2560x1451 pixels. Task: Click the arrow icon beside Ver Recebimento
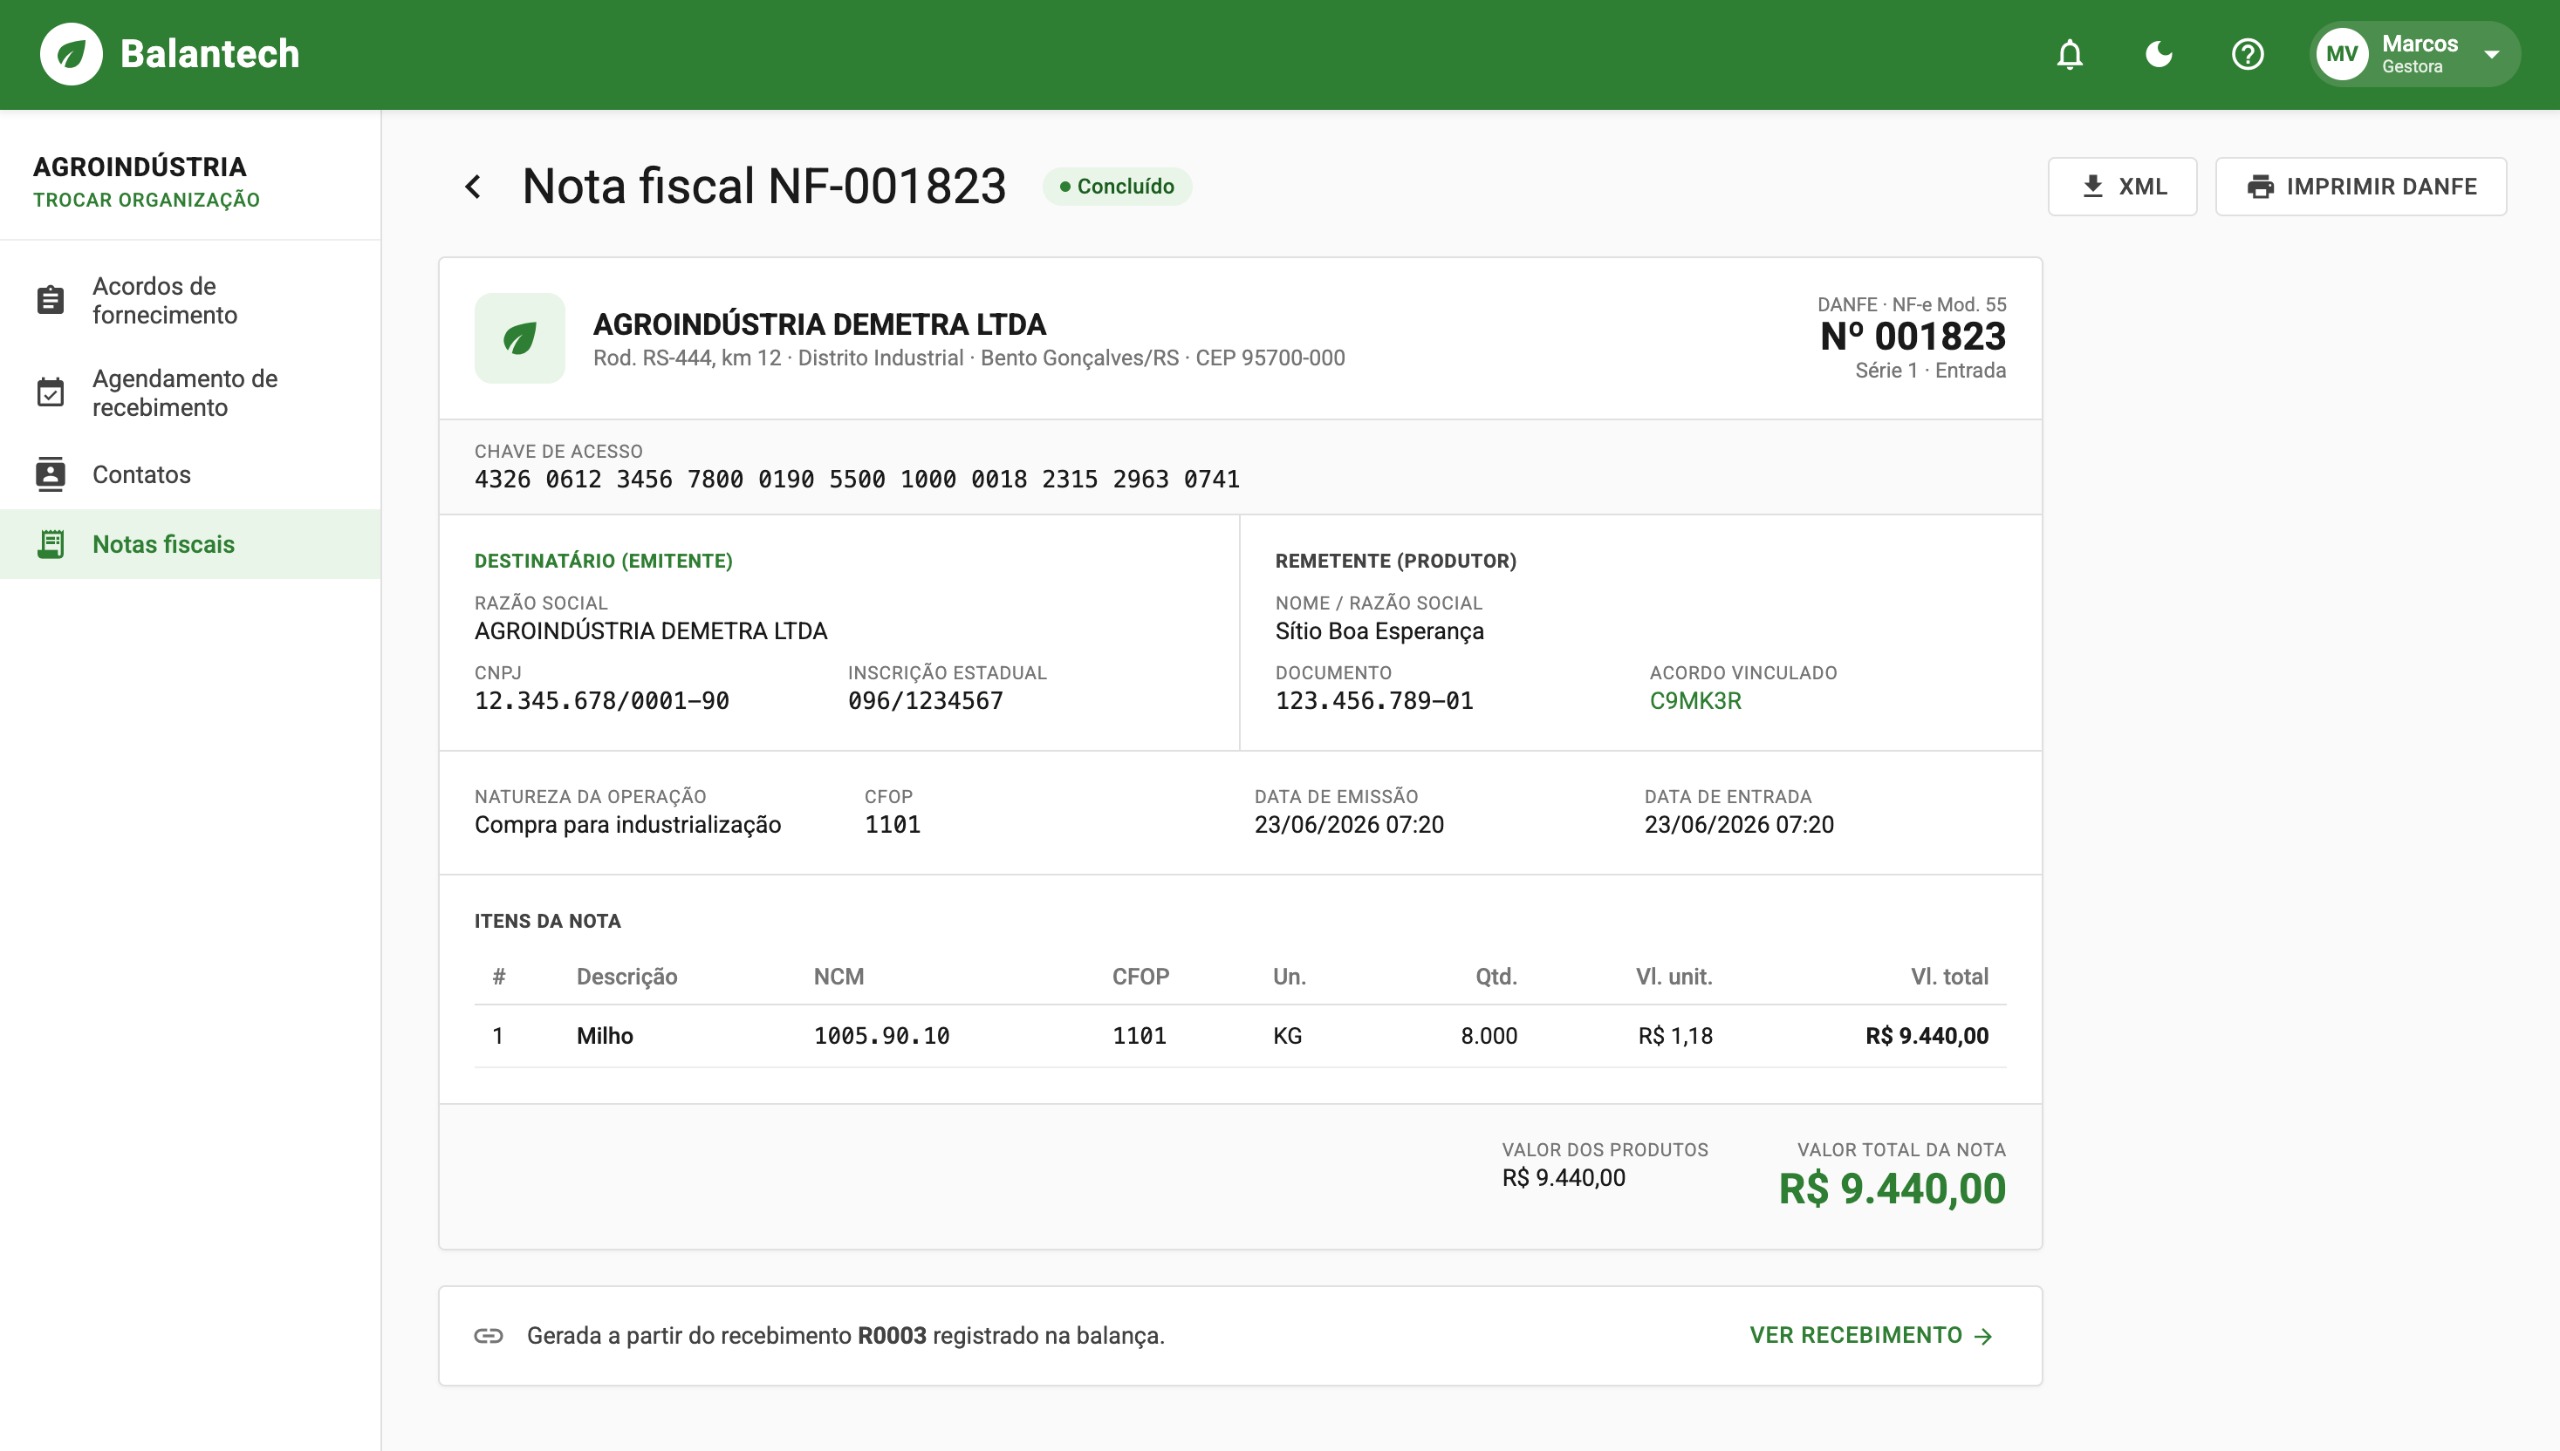point(1983,1336)
